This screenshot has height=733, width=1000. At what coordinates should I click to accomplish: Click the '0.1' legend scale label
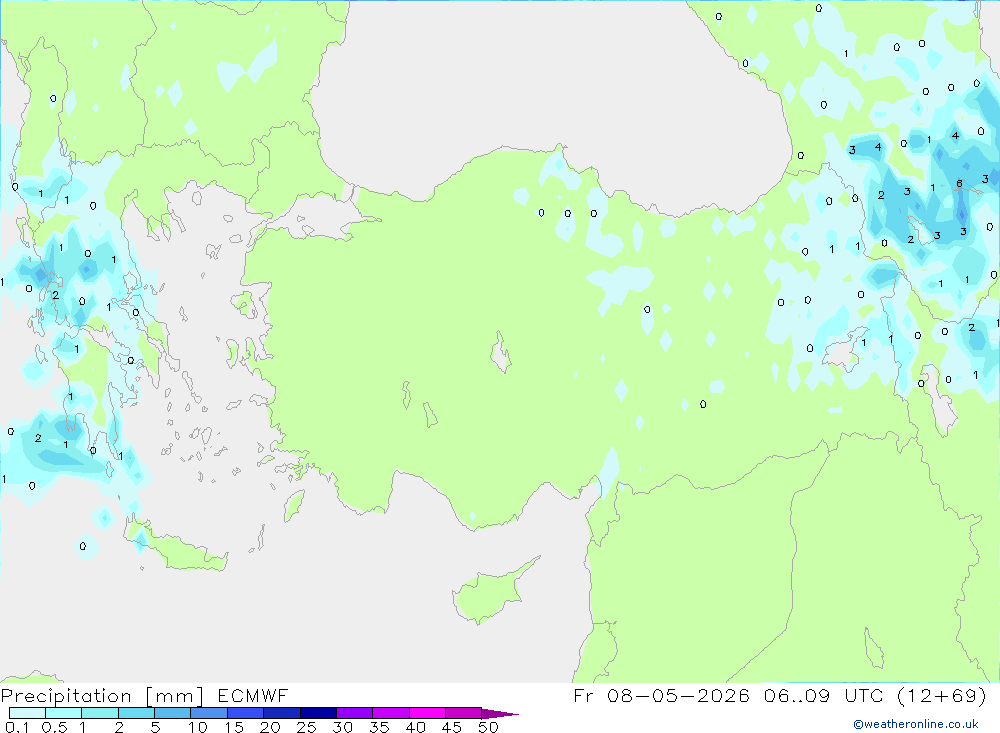(17, 727)
